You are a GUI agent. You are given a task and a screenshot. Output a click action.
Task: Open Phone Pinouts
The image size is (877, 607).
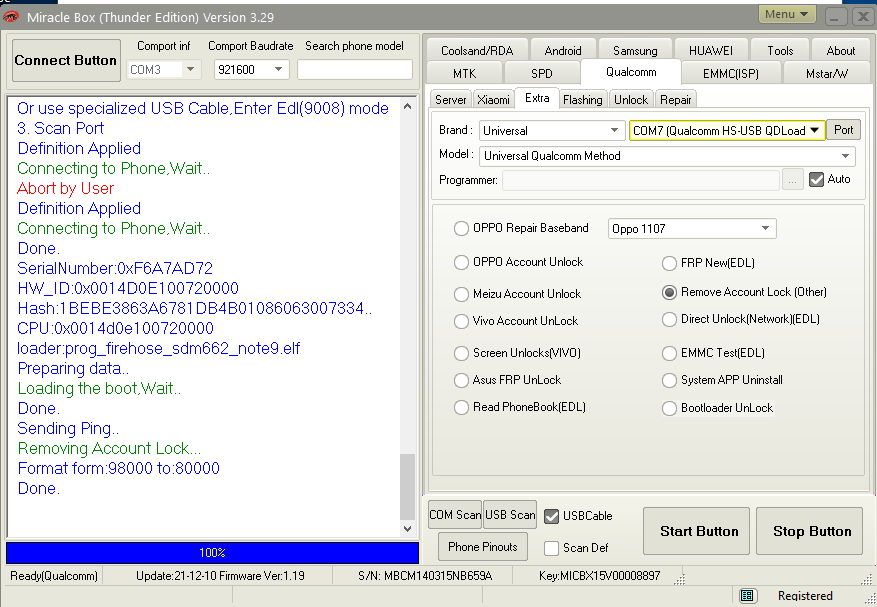tap(483, 547)
